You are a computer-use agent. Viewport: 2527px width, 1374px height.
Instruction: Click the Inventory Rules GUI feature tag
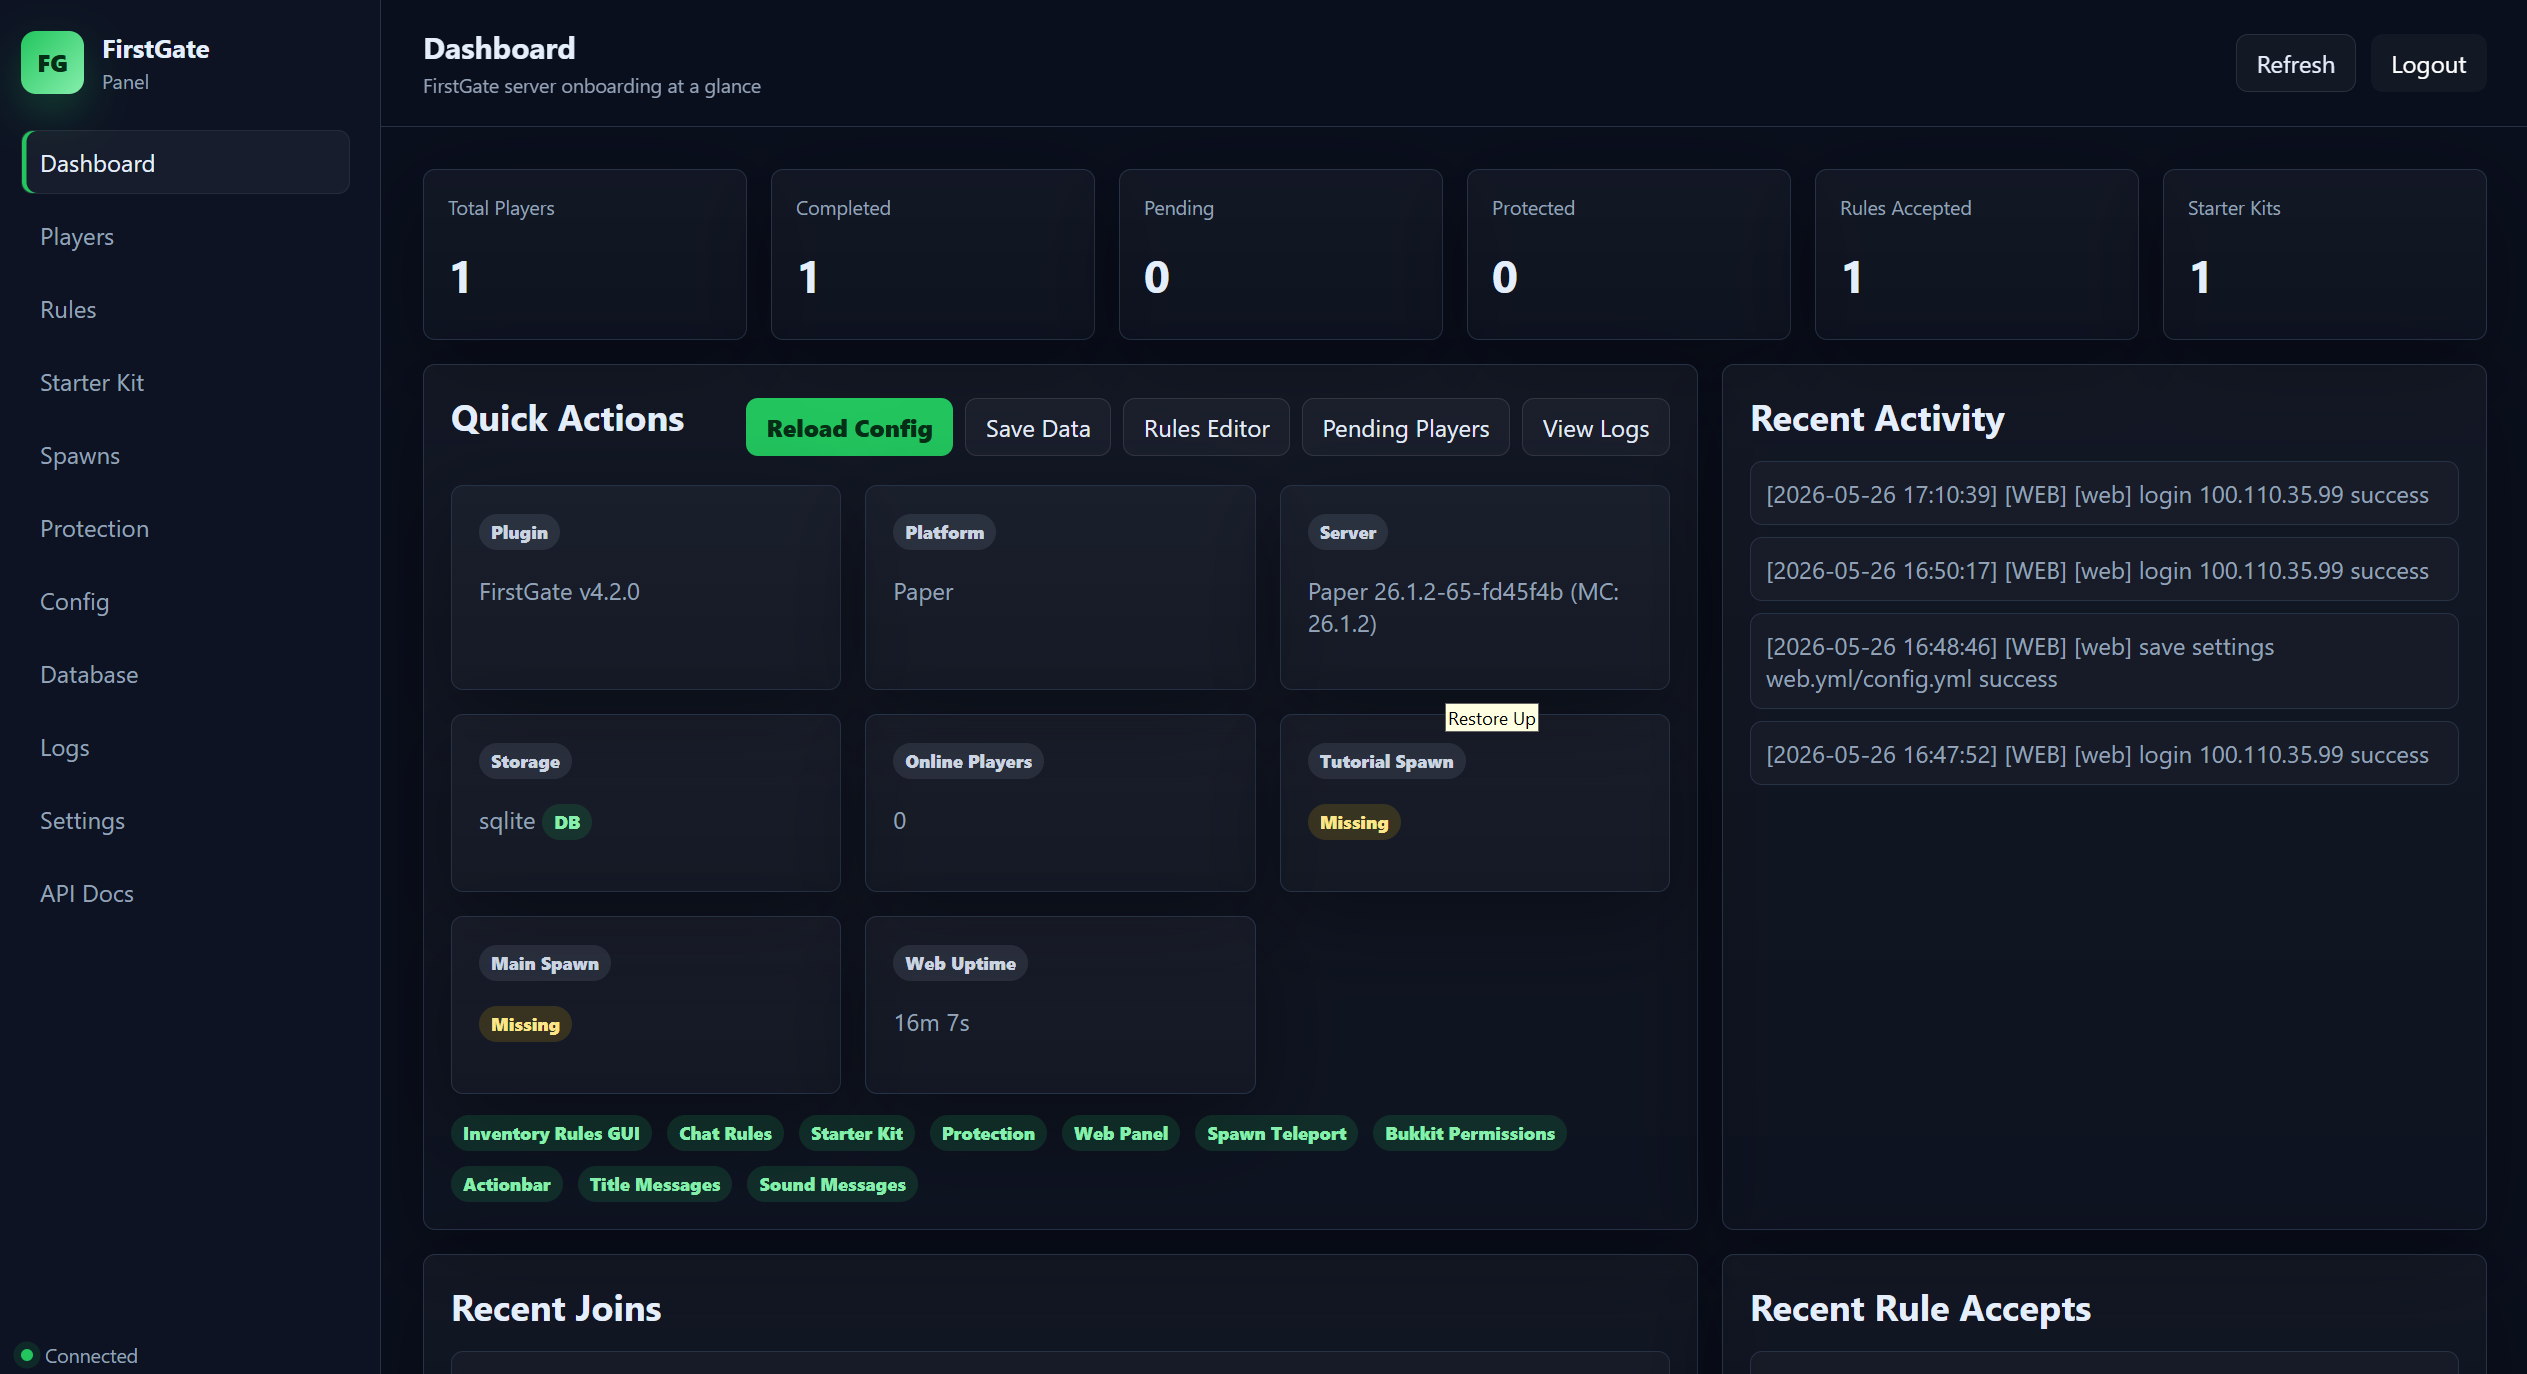[x=551, y=1133]
